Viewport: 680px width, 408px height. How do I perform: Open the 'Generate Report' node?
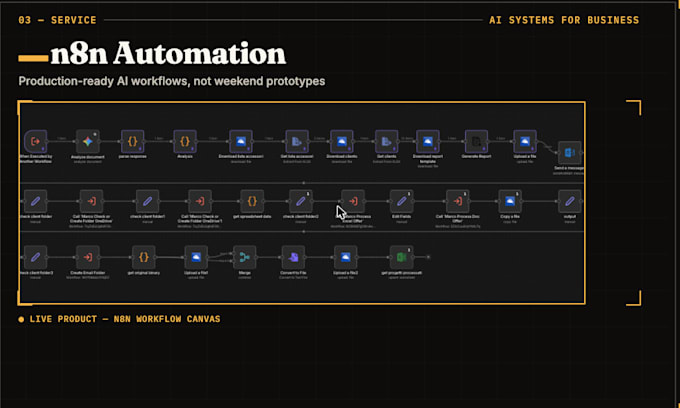click(476, 141)
